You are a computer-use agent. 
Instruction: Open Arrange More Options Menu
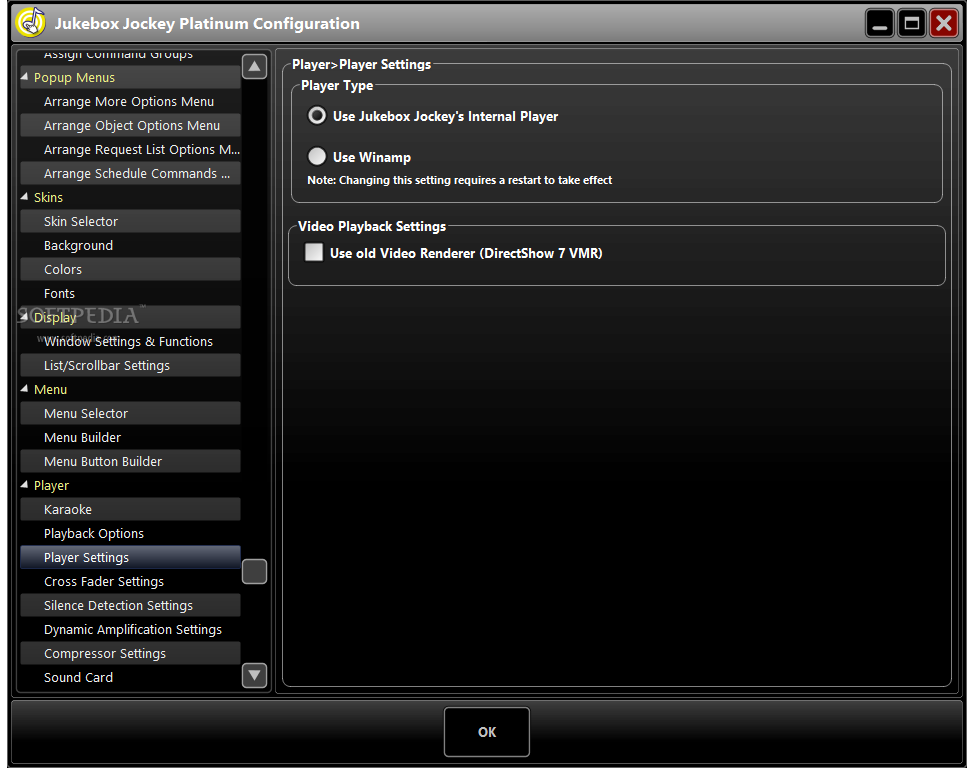(x=130, y=101)
